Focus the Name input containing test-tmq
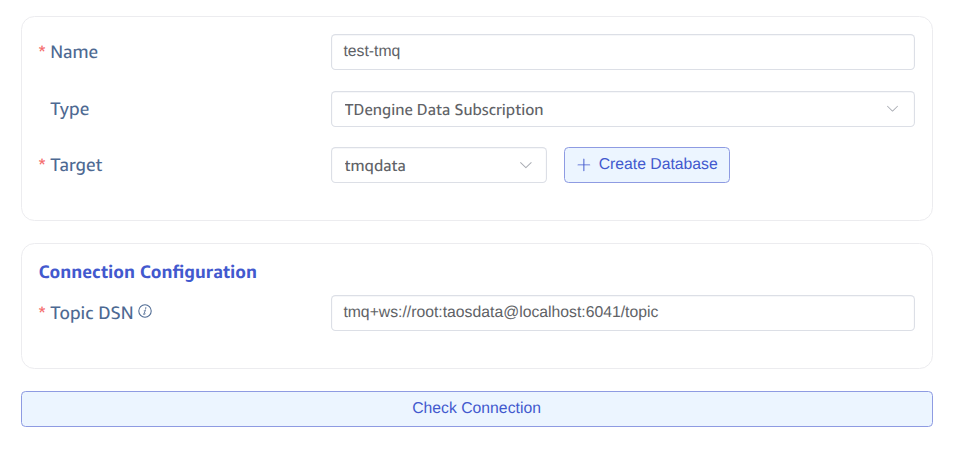972x457 pixels. pyautogui.click(x=622, y=53)
